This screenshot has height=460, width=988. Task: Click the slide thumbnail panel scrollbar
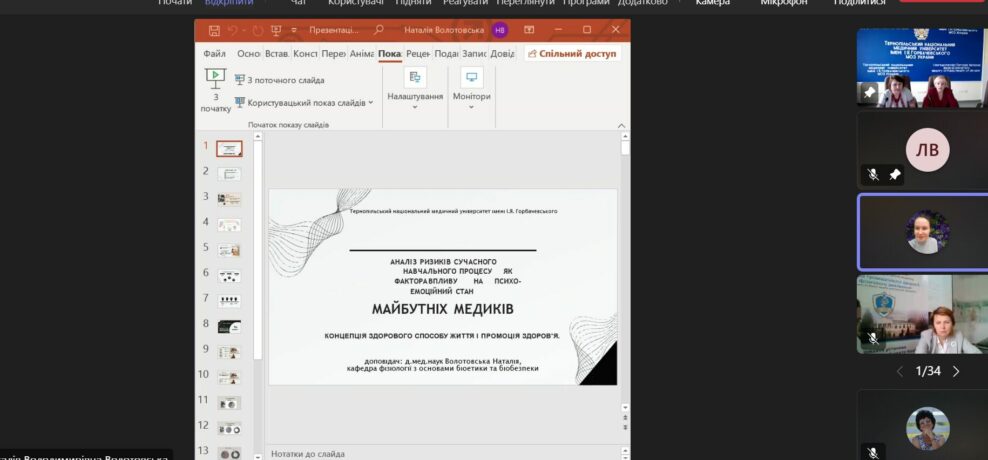coord(257,250)
